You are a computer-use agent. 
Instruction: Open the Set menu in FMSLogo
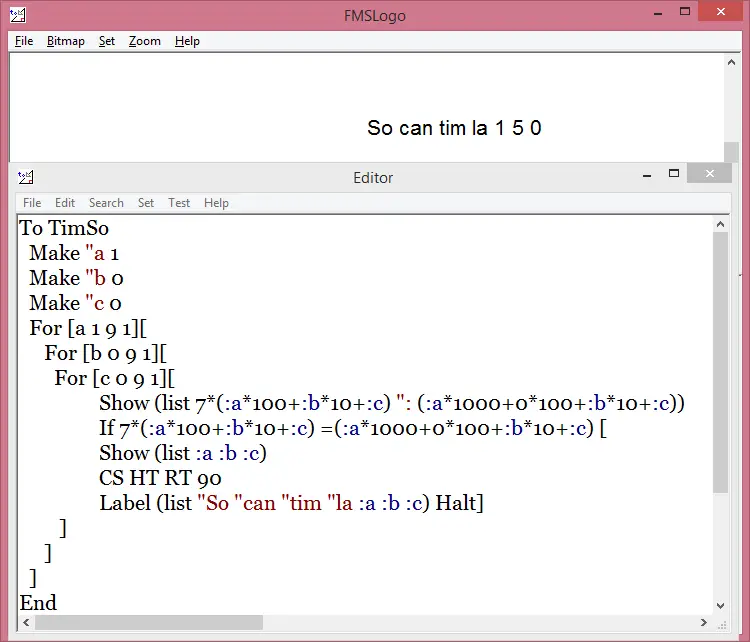click(x=107, y=41)
